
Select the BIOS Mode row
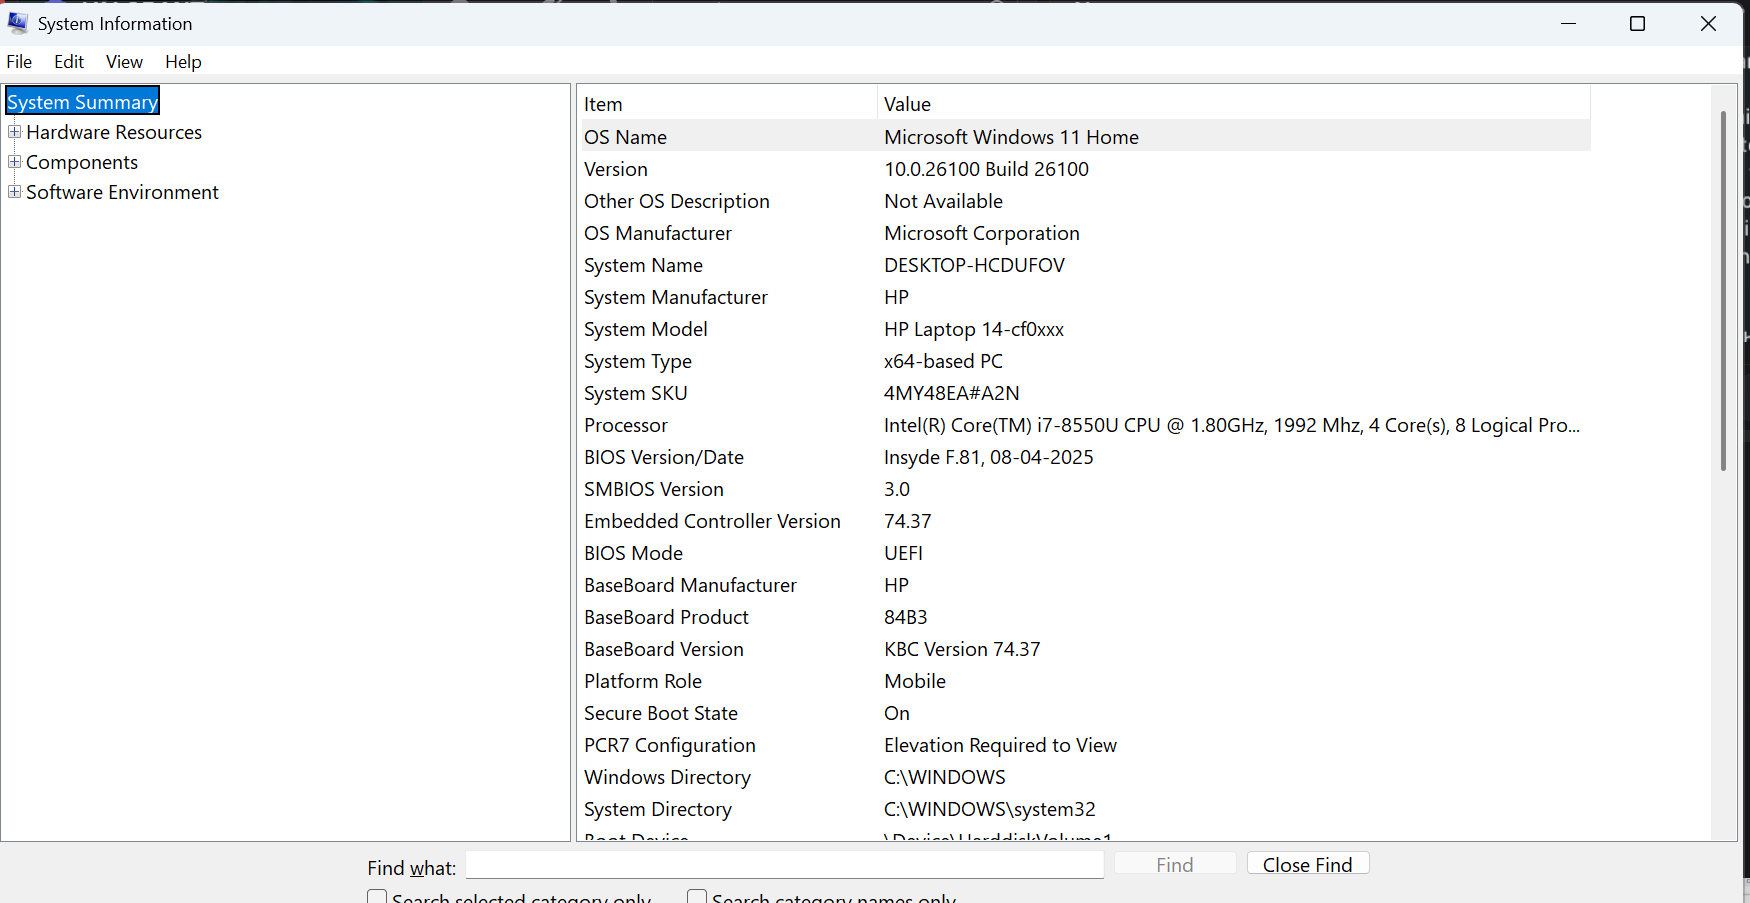tap(1085, 553)
